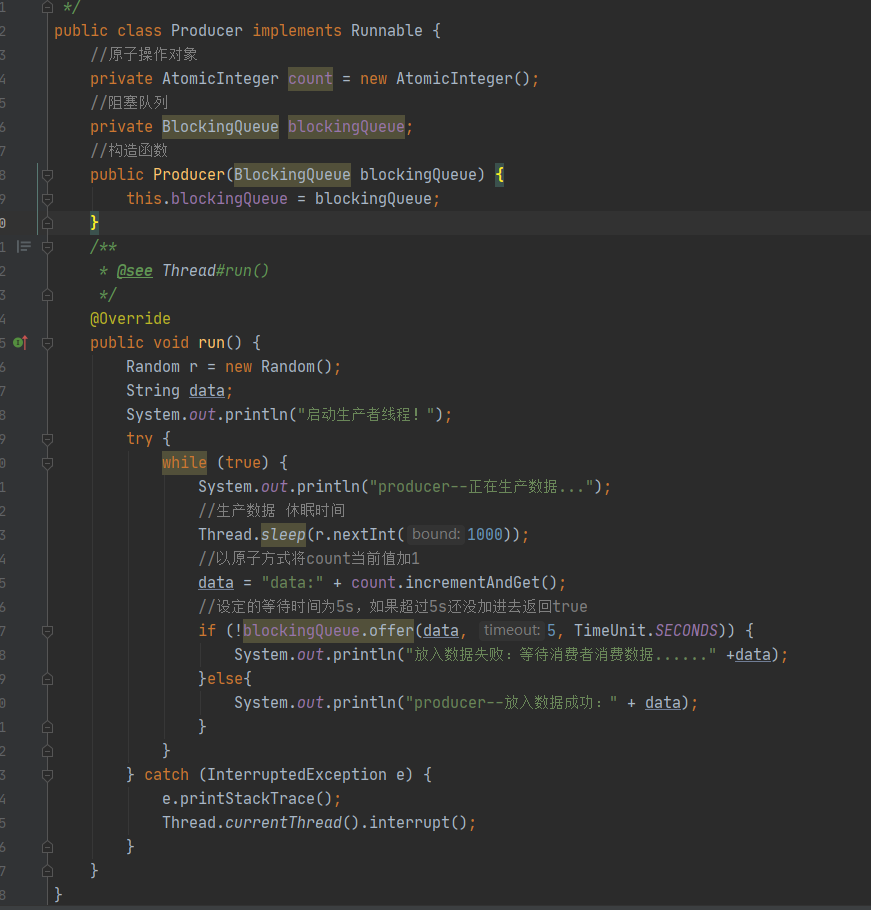Collapse the catch InterruptedException fold marker

[x=48, y=775]
